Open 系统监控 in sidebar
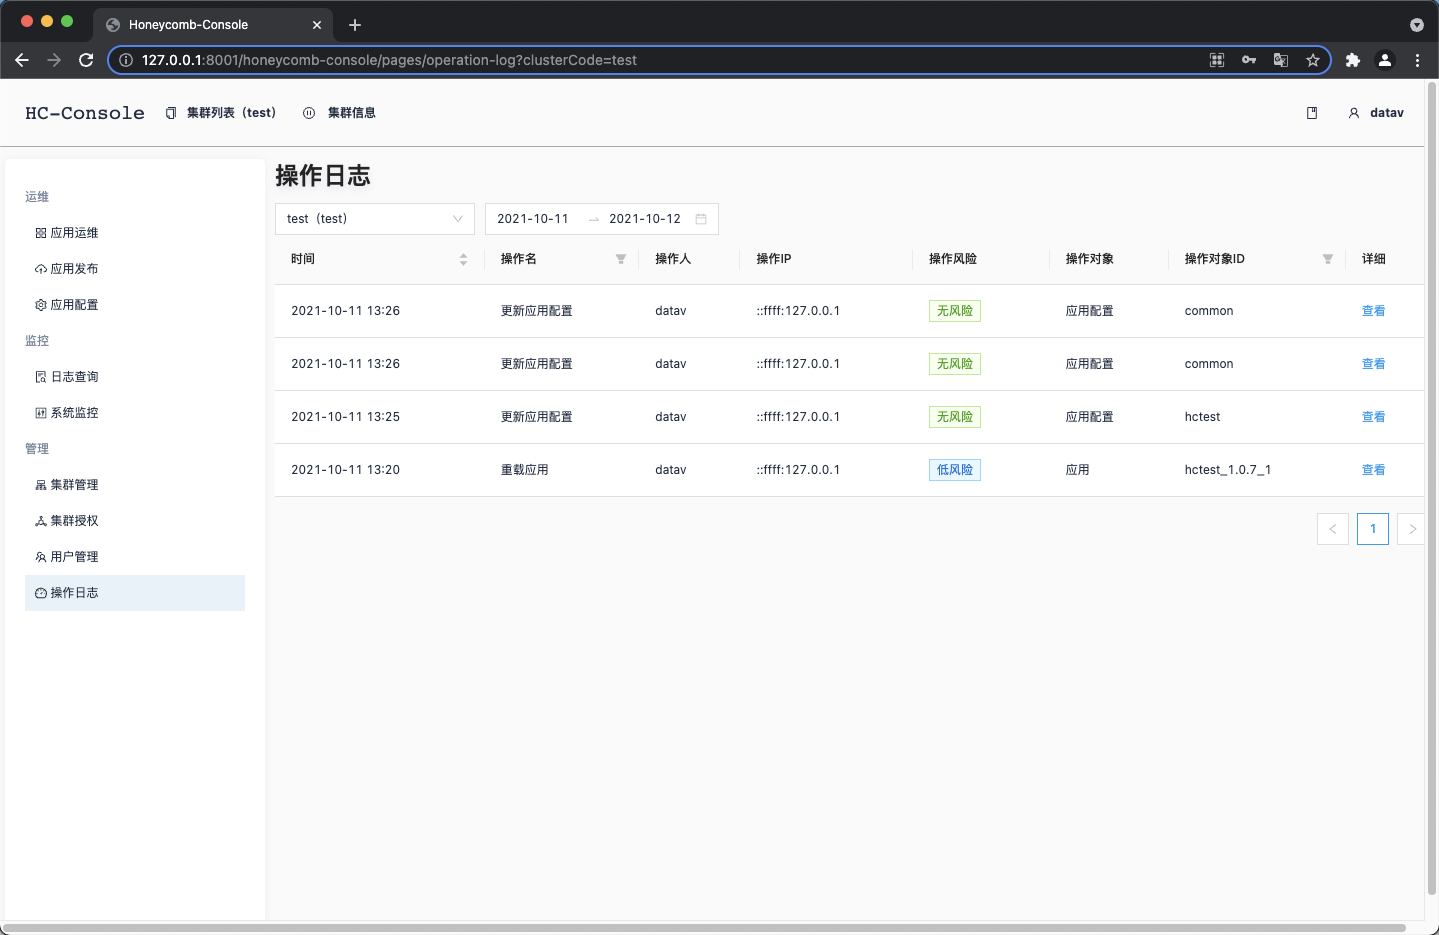Viewport: 1439px width, 935px height. [x=135, y=413]
